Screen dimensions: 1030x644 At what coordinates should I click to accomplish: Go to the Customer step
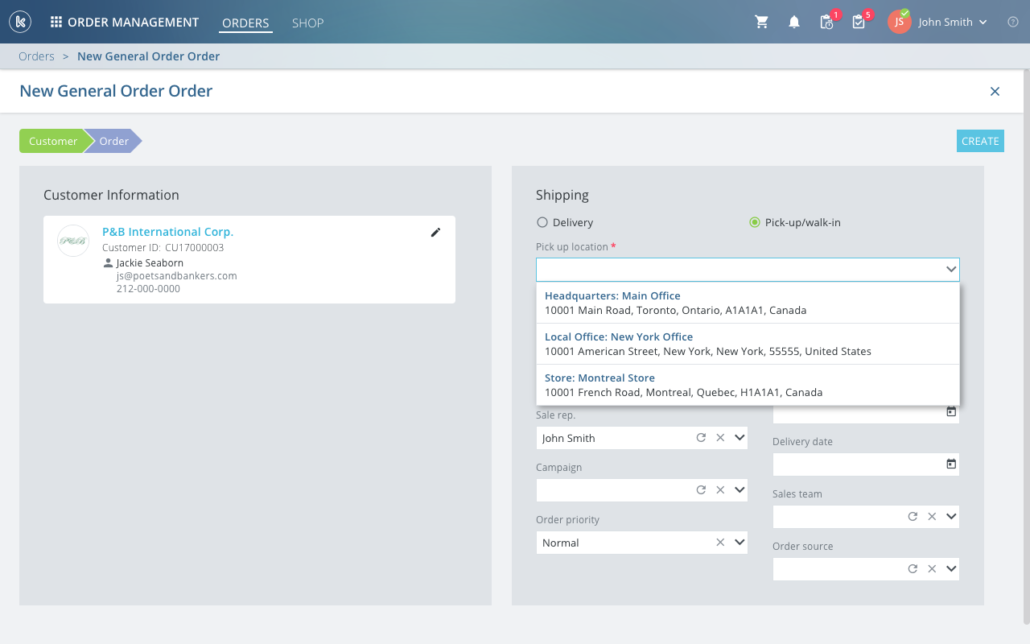(52, 141)
